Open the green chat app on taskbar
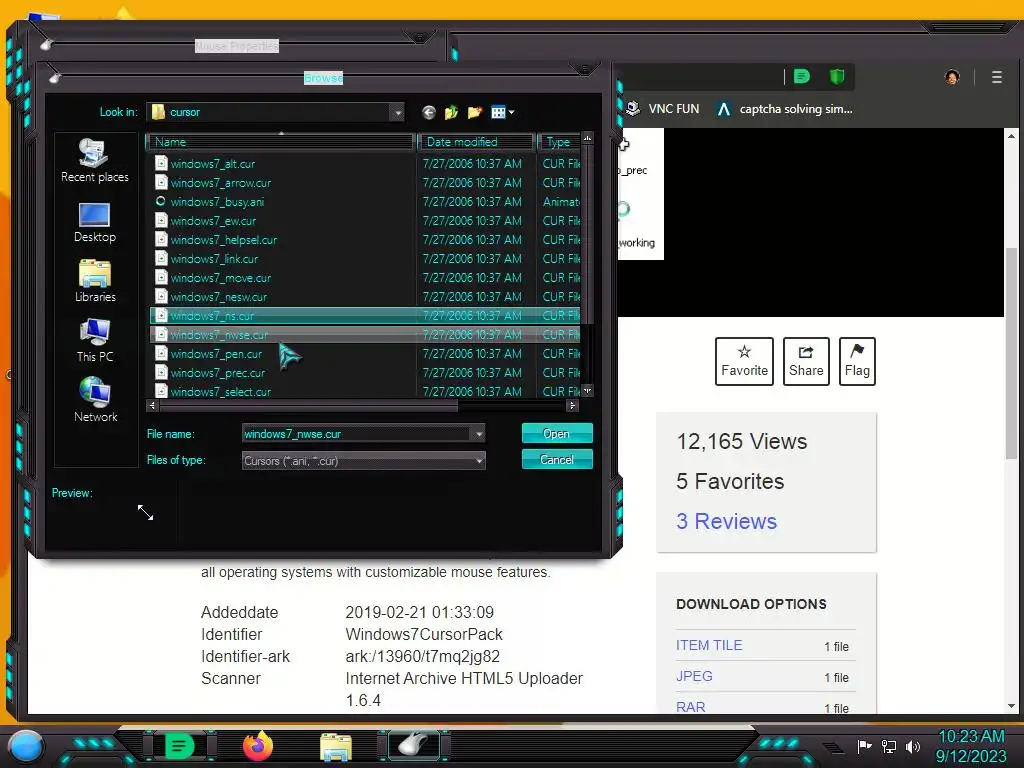Viewport: 1024px width, 768px height. point(180,746)
